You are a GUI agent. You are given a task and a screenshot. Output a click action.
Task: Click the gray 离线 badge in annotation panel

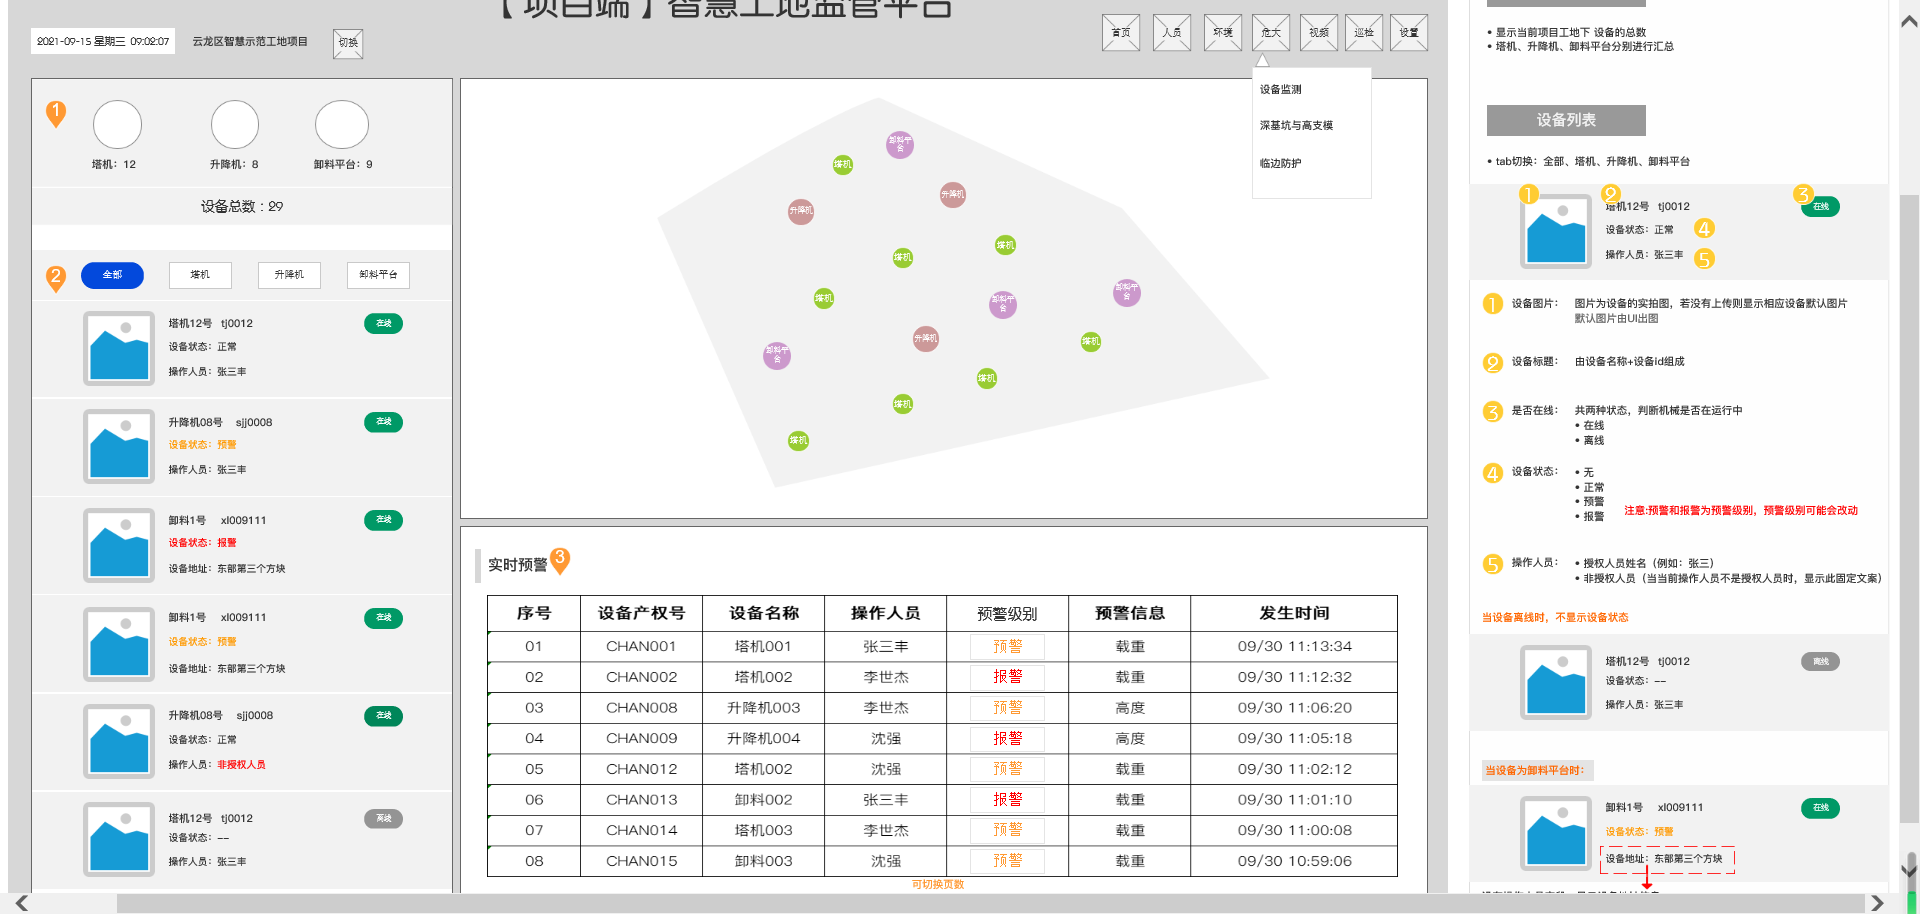pos(1820,662)
